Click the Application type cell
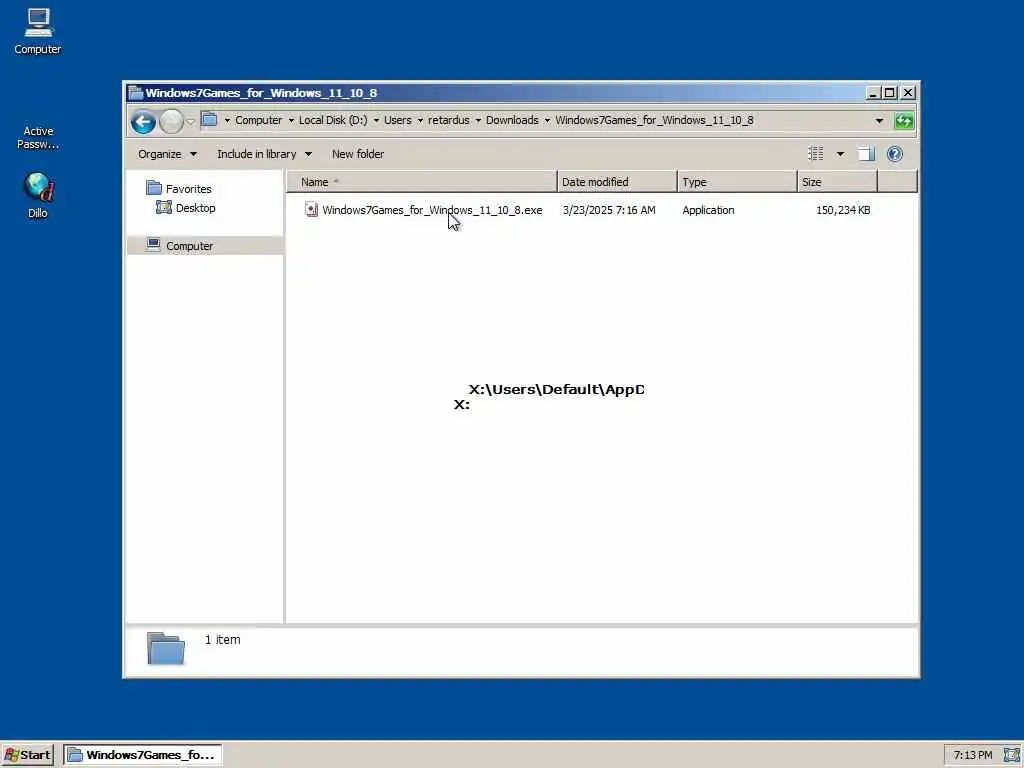 709,210
